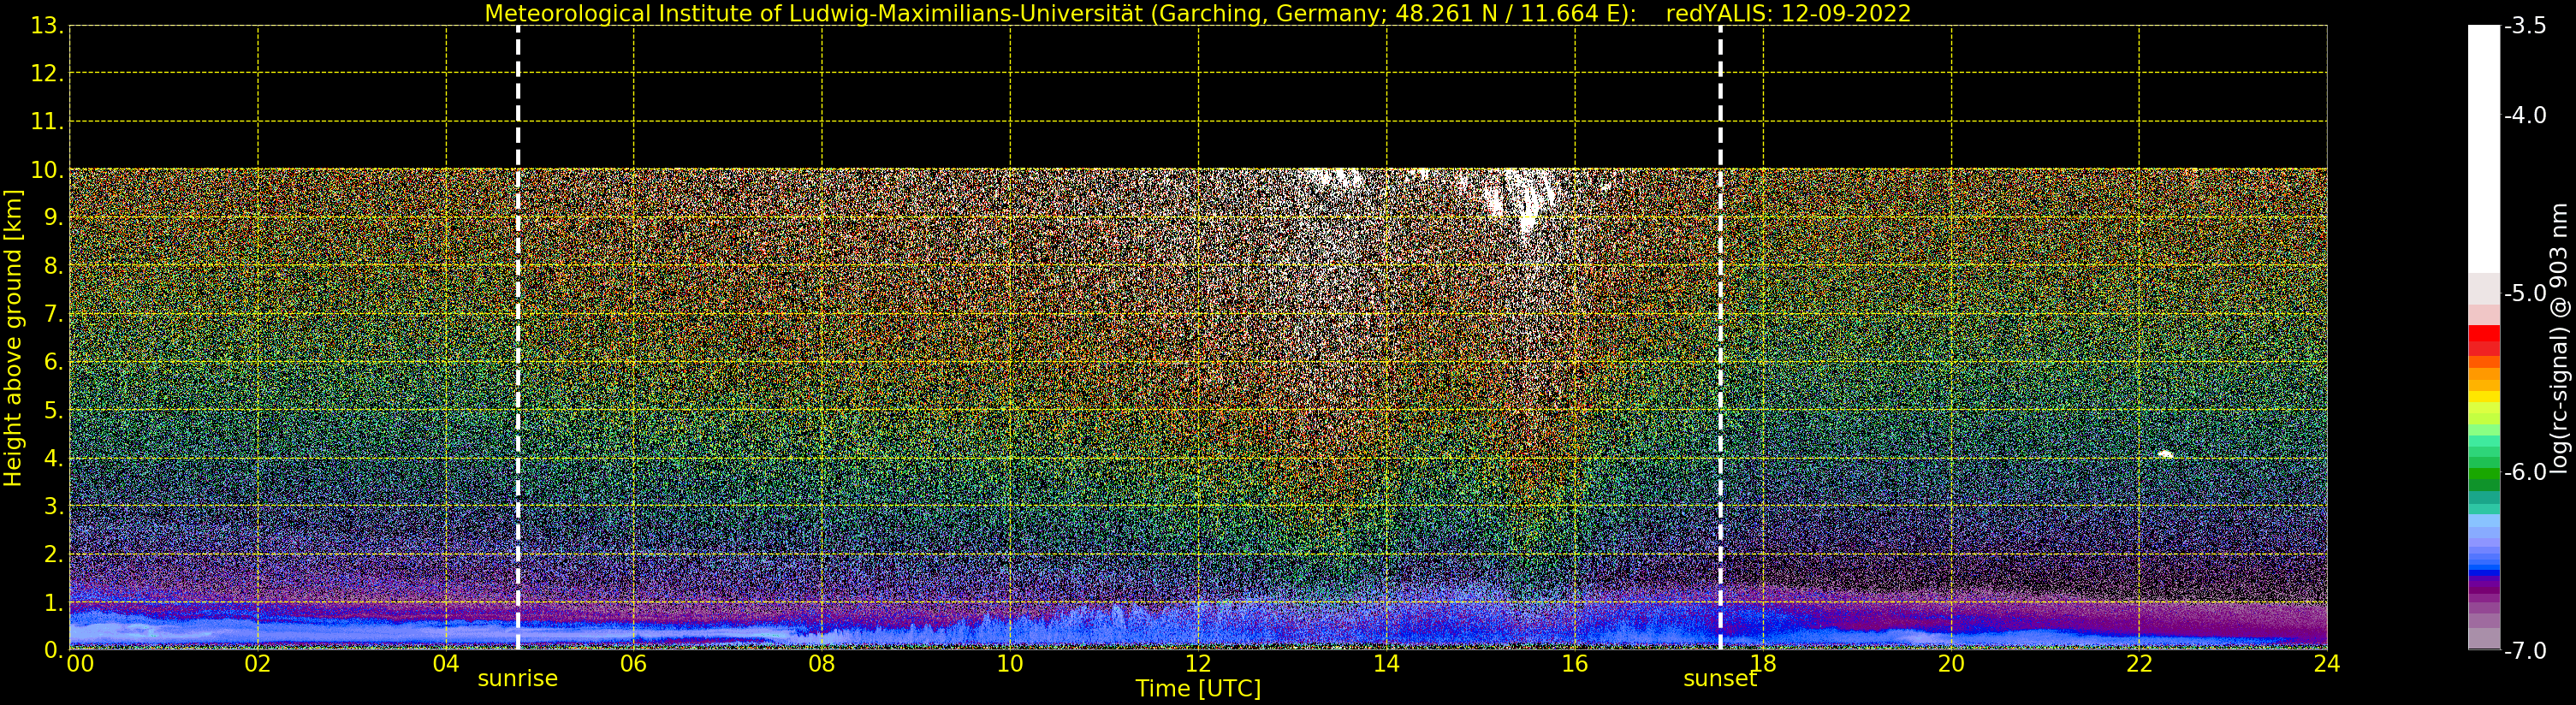Image resolution: width=2576 pixels, height=705 pixels.
Task: Click colorbar tick value '-3.5'
Action: (x=2525, y=26)
